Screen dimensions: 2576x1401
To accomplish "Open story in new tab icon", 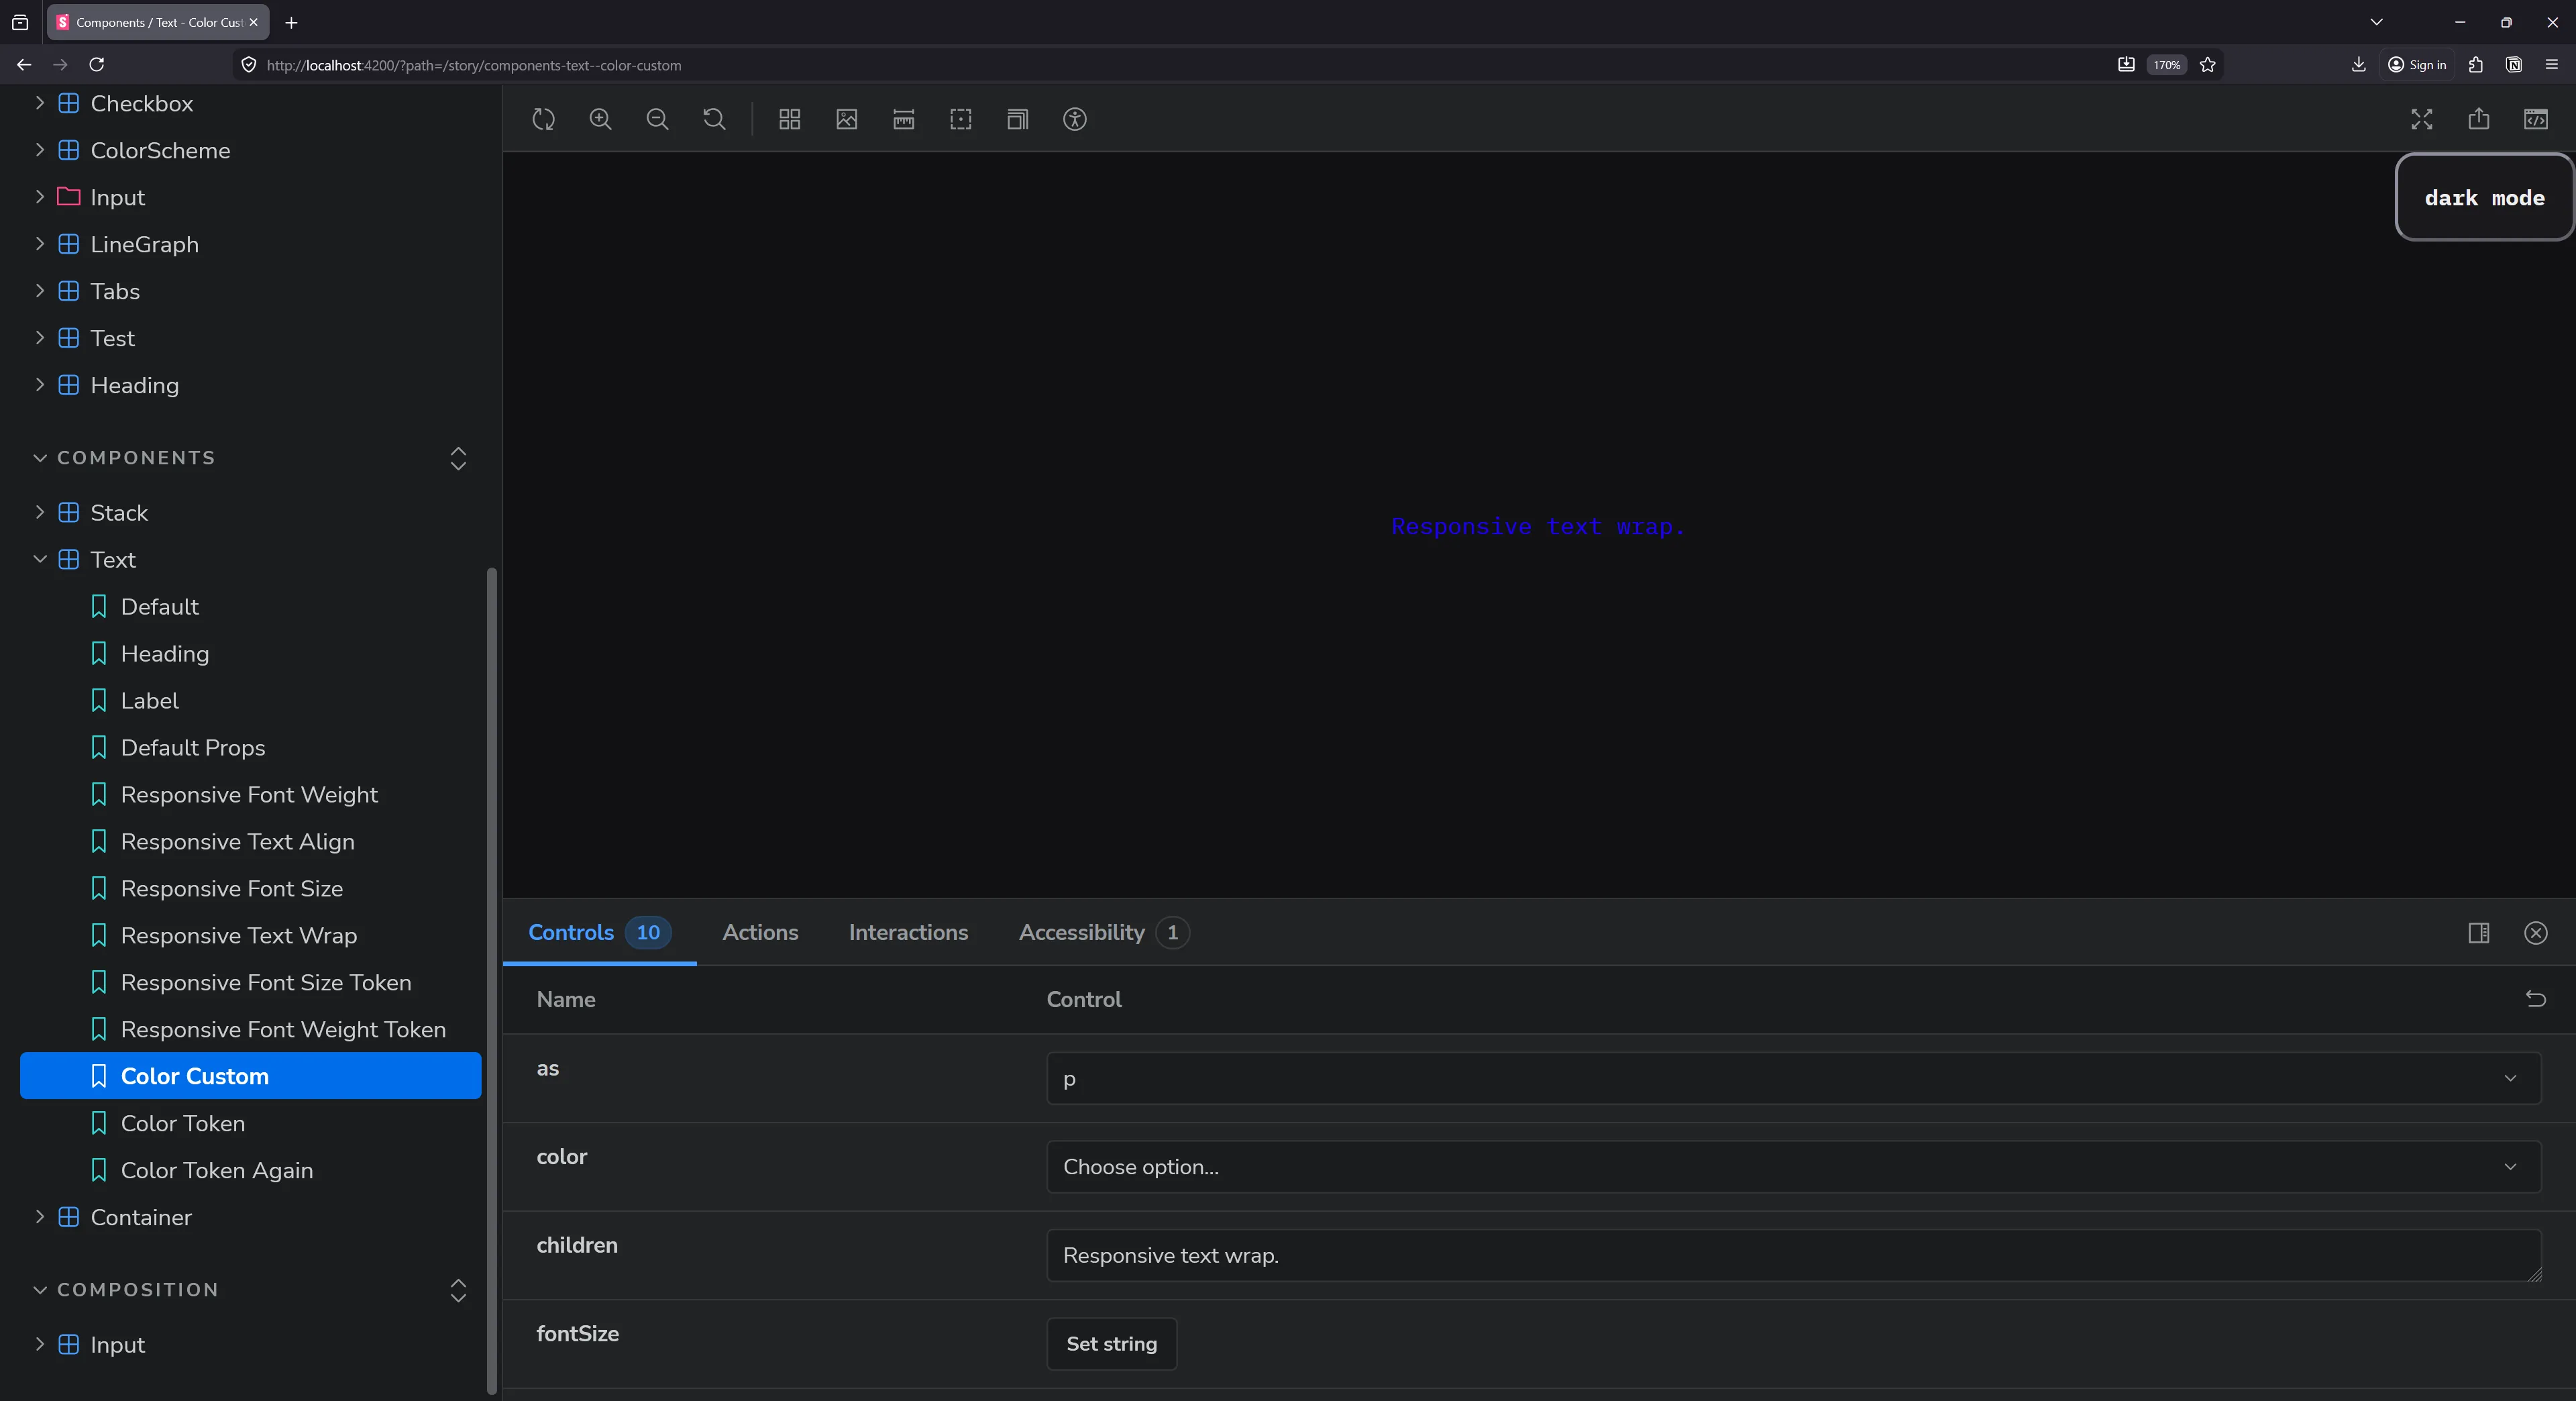I will (2478, 119).
